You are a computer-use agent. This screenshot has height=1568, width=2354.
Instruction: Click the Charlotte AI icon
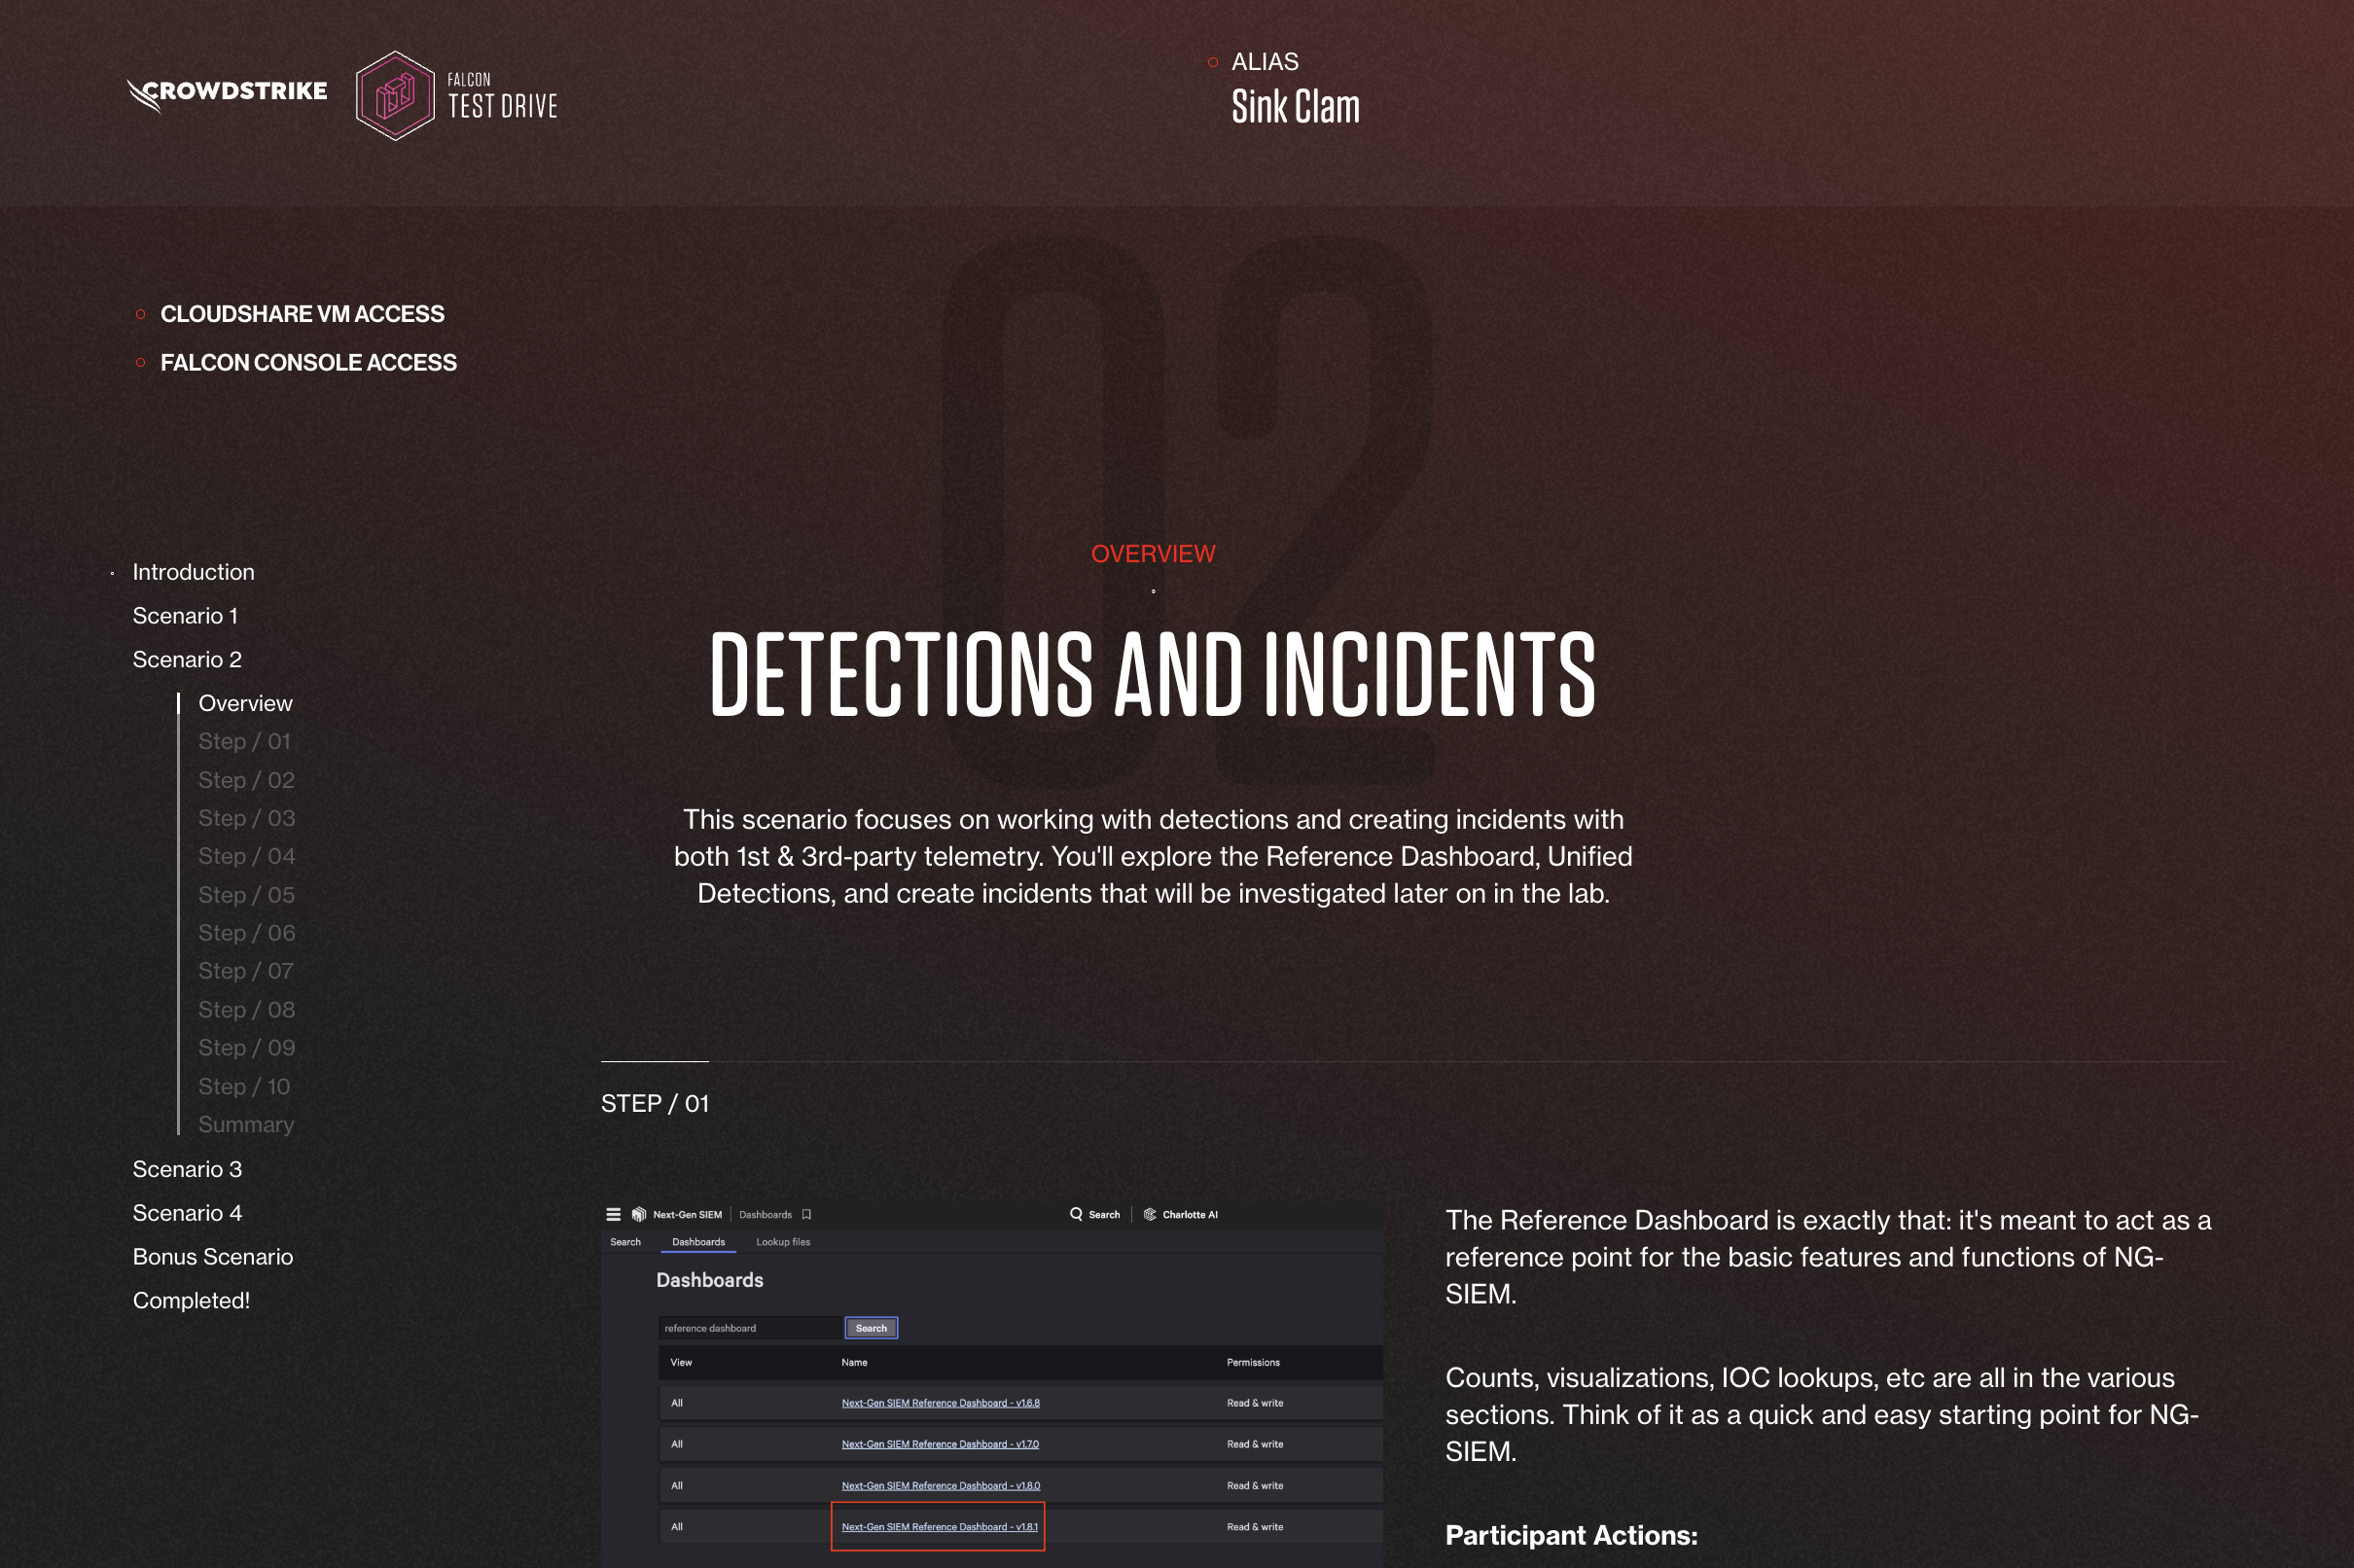1150,1214
